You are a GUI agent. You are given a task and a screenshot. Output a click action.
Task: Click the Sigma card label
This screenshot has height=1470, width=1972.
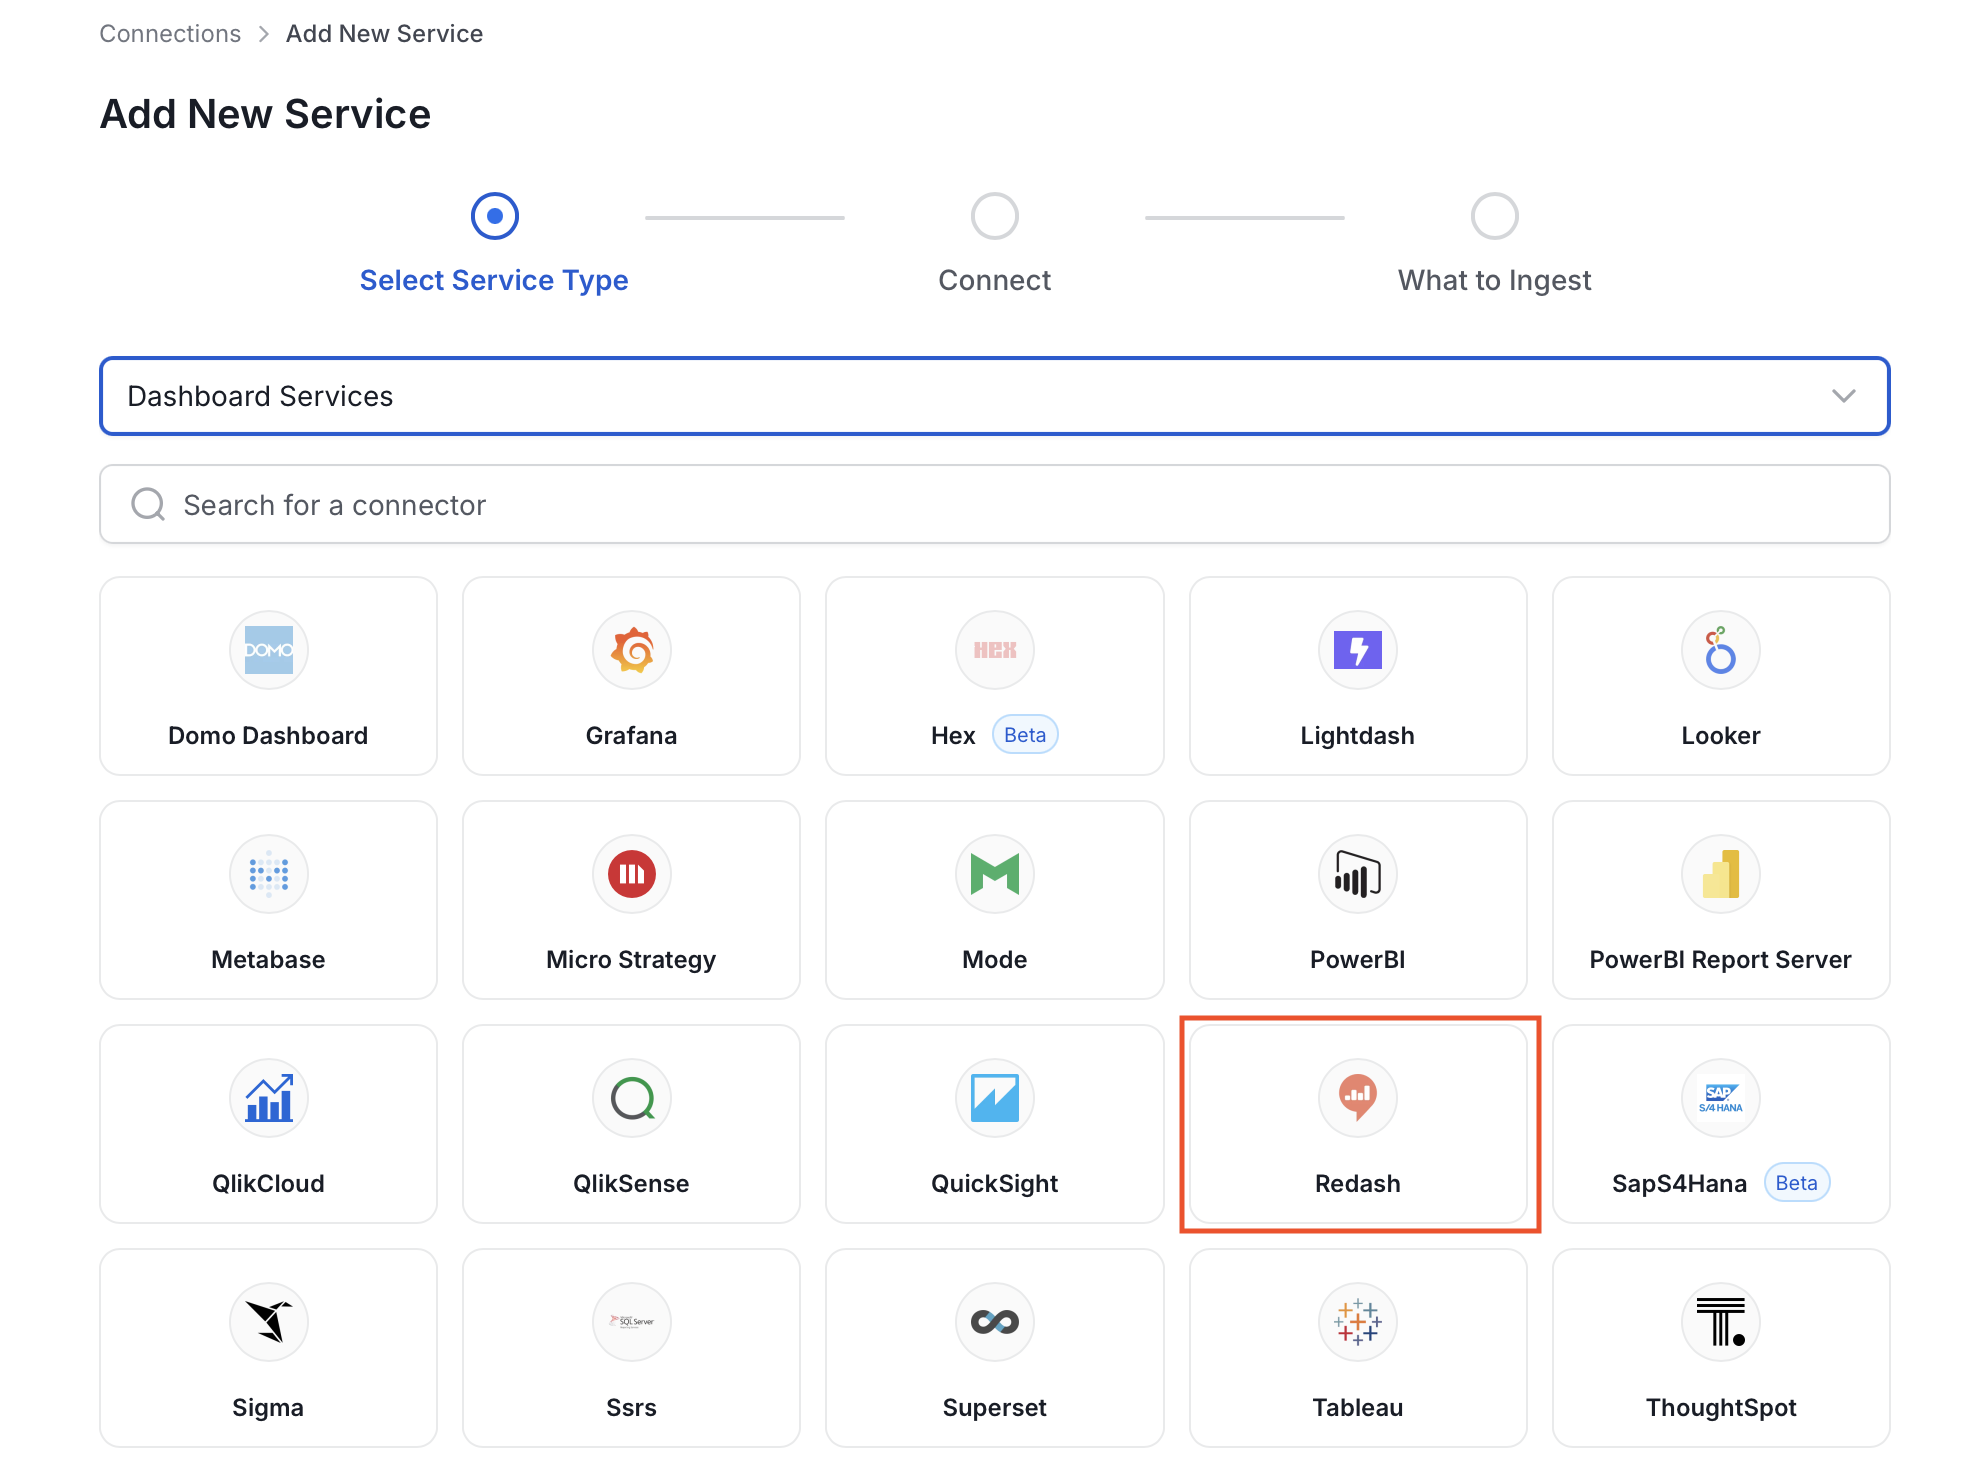[268, 1408]
